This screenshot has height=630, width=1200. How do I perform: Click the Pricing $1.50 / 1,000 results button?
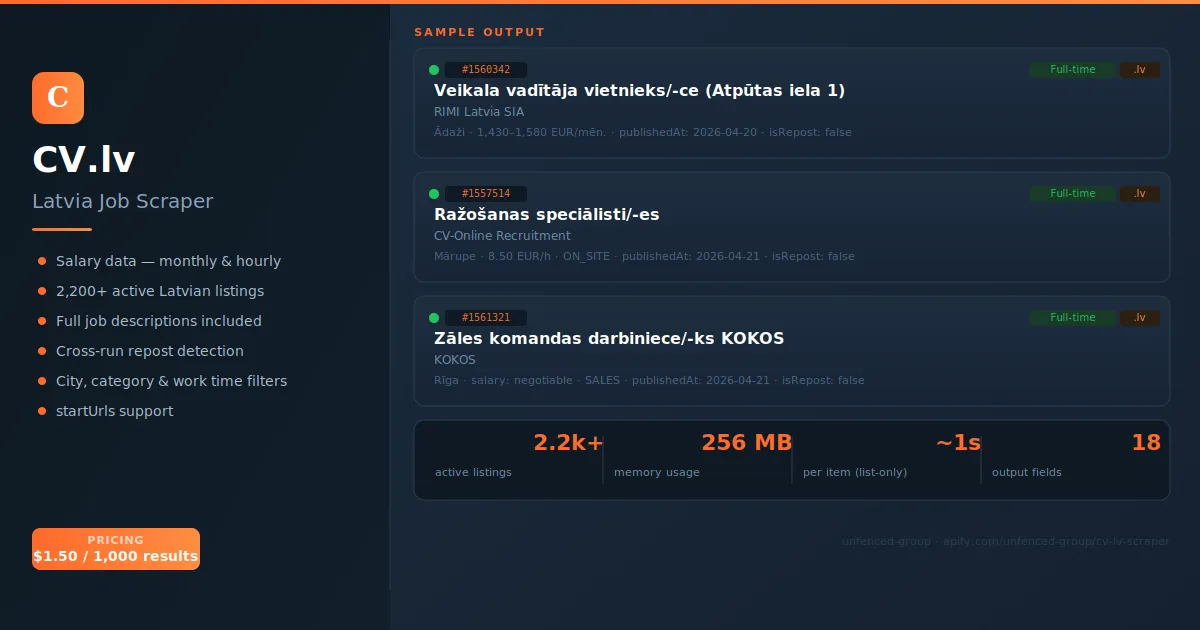click(116, 549)
